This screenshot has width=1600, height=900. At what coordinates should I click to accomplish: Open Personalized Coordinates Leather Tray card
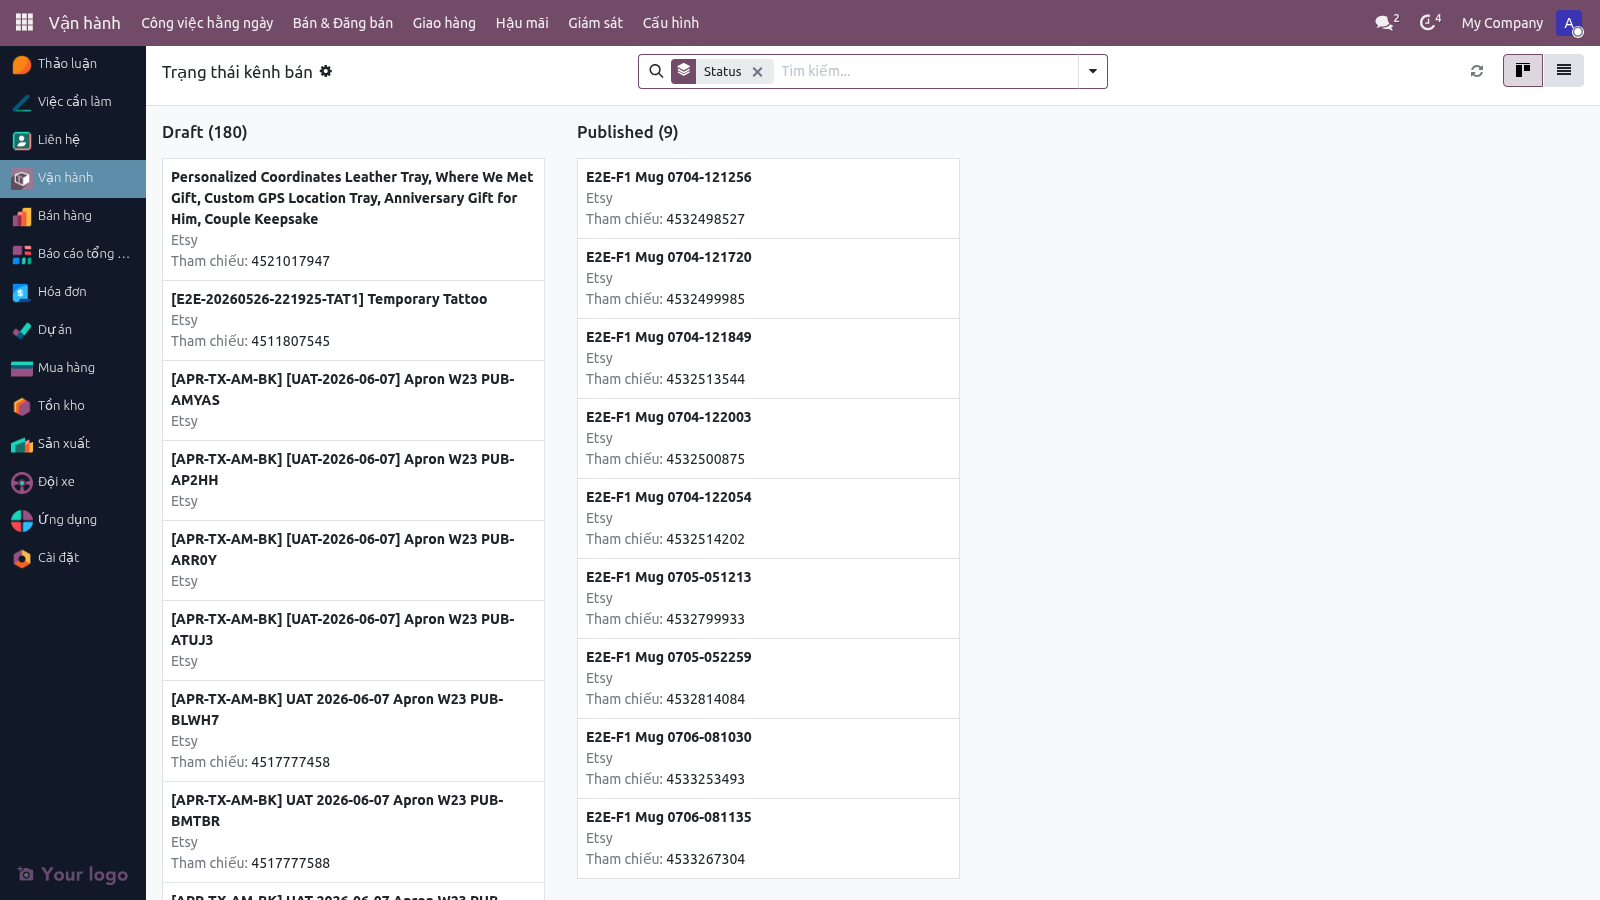click(x=353, y=219)
